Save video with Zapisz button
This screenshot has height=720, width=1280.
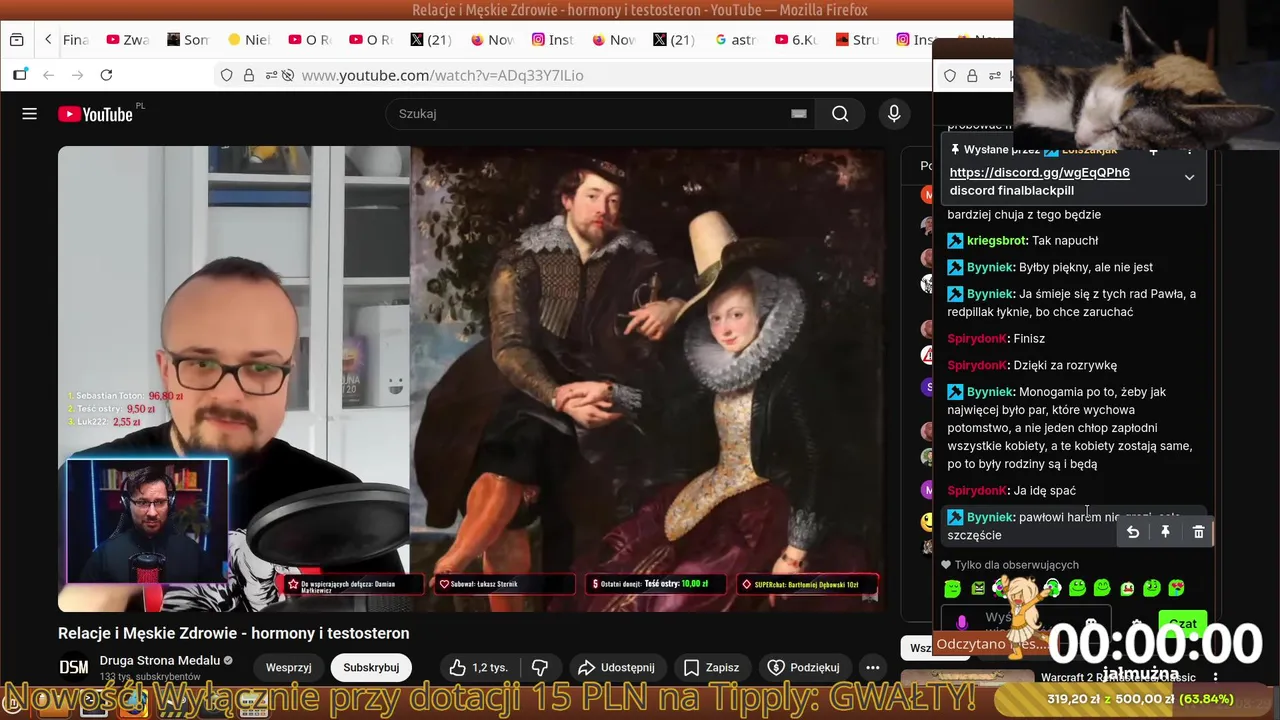coord(711,667)
